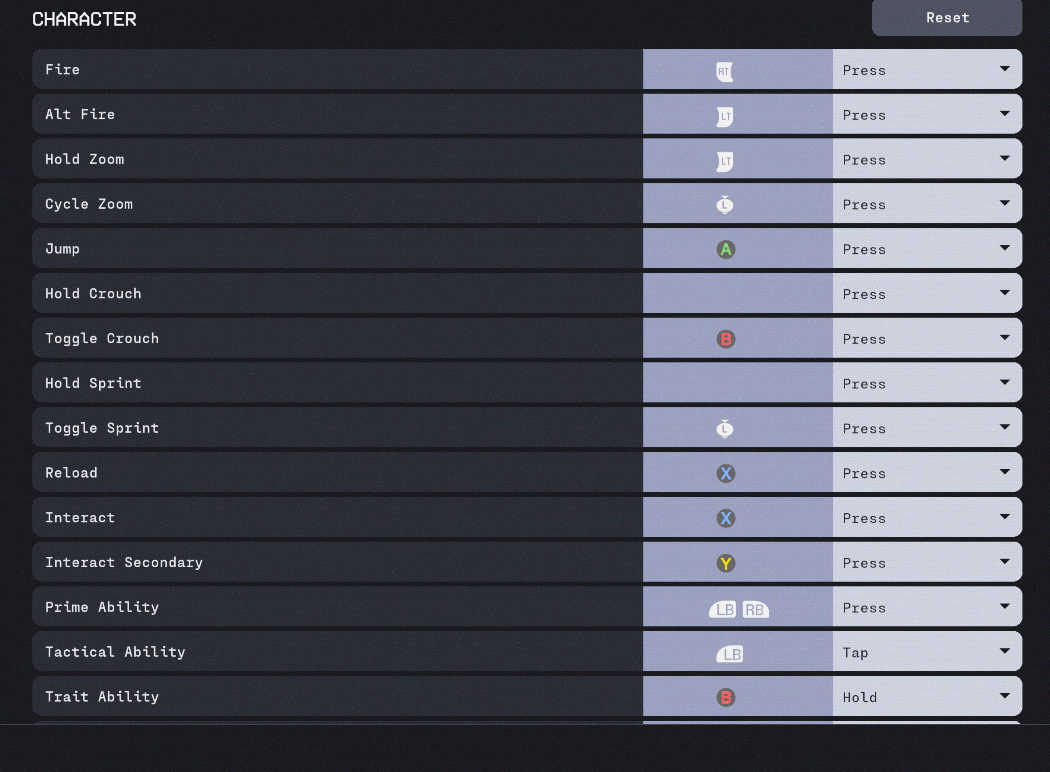
Task: Click the LB icon for Tactical Ability
Action: (730, 654)
